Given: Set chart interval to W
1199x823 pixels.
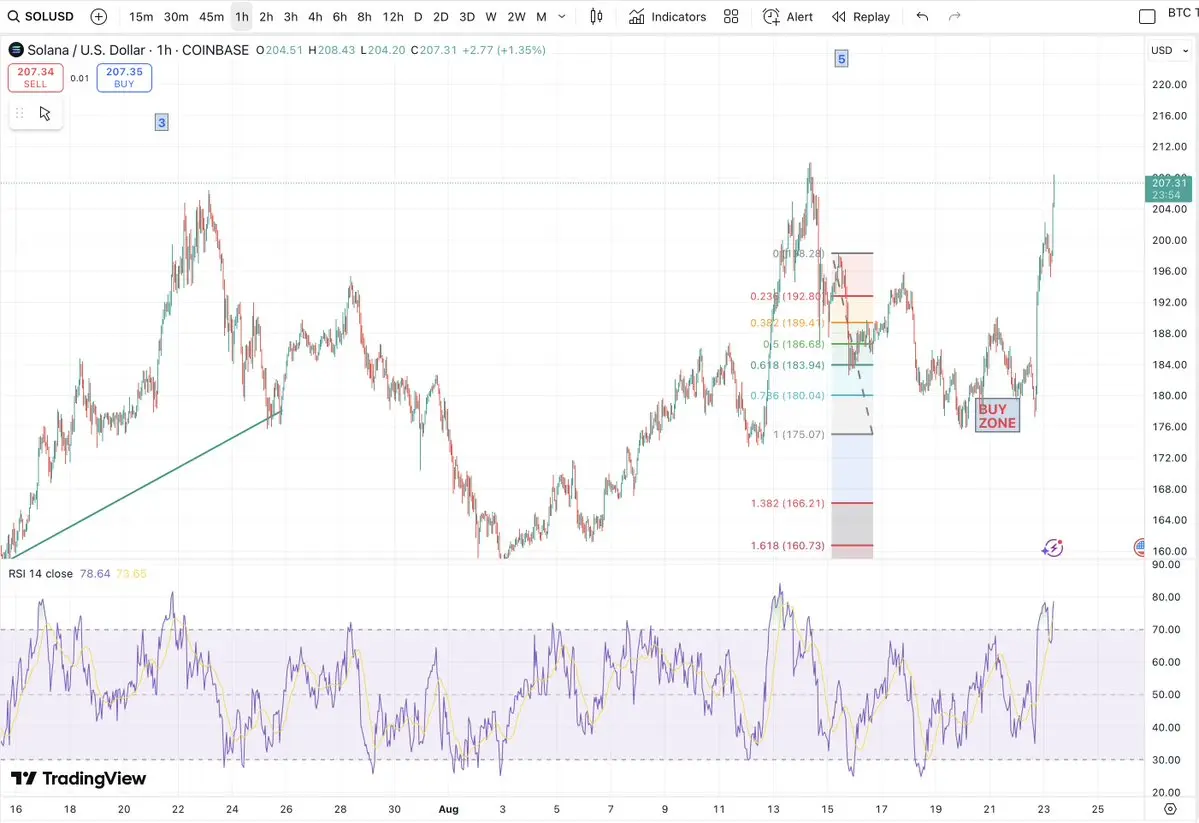Looking at the screenshot, I should pos(491,16).
